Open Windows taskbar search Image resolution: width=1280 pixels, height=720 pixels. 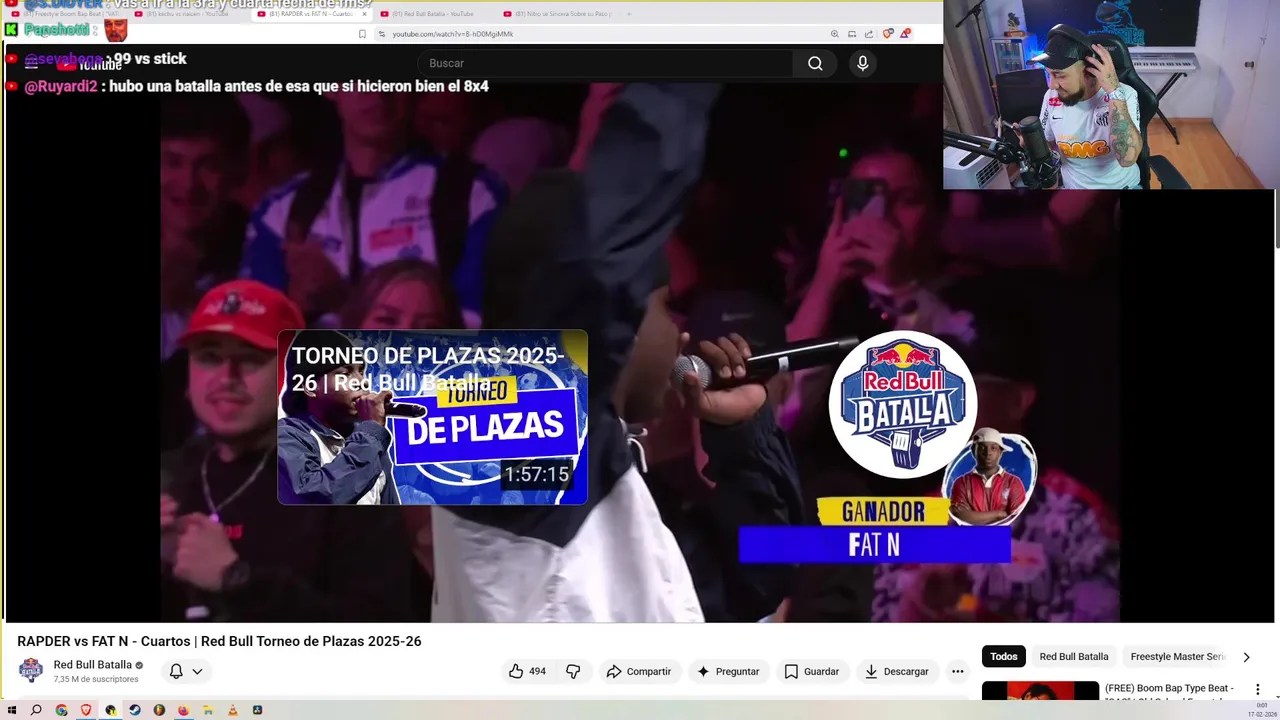click(36, 710)
